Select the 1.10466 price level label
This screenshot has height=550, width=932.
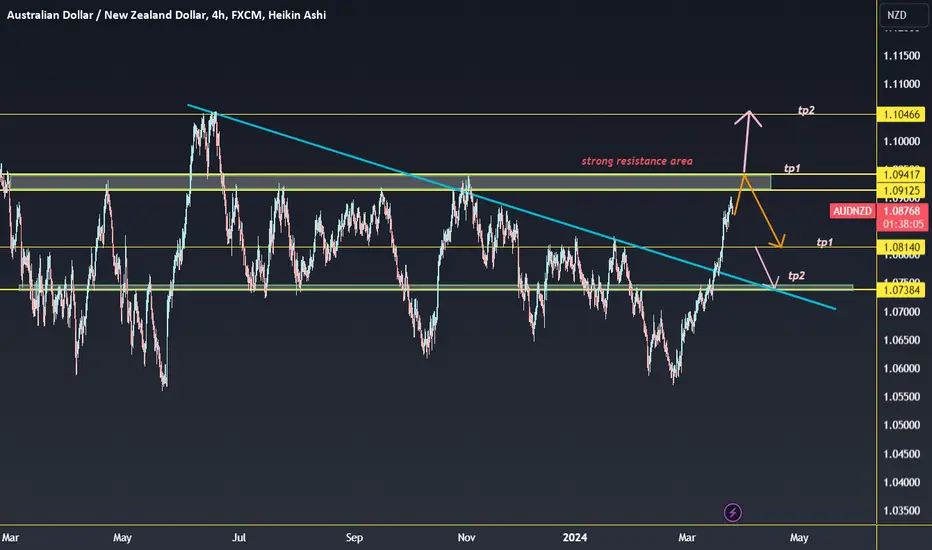click(x=901, y=114)
